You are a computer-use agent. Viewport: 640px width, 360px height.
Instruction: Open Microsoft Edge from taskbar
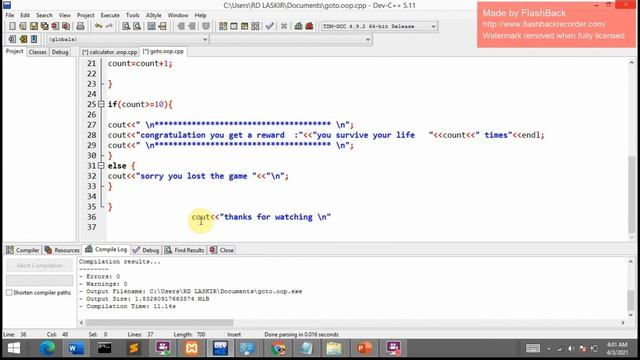(x=47, y=348)
